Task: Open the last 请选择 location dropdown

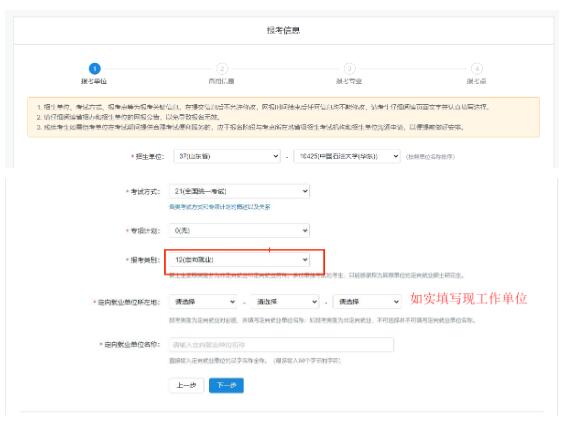Action: (367, 302)
